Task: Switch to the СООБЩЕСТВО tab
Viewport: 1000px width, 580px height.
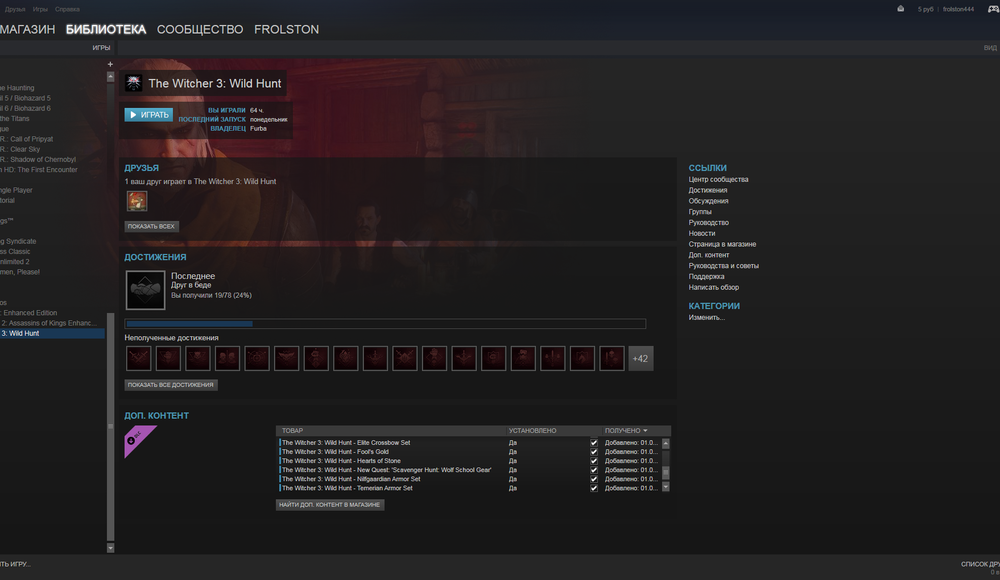Action: [200, 29]
